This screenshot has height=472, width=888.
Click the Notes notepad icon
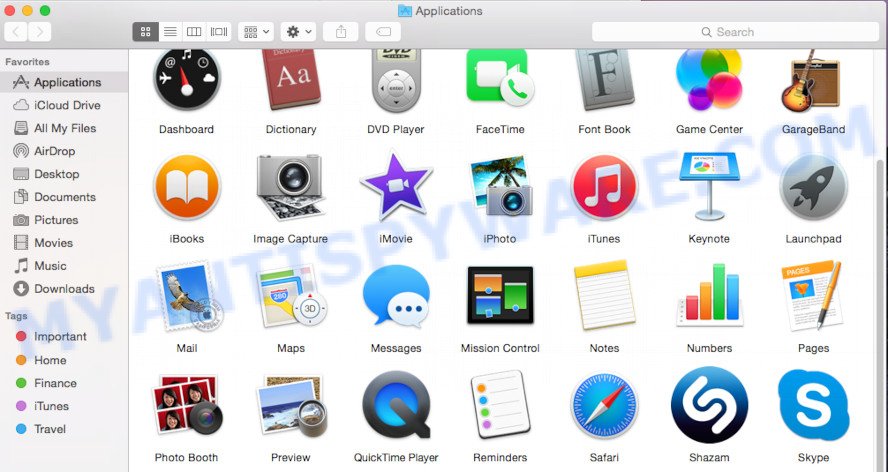pos(604,295)
